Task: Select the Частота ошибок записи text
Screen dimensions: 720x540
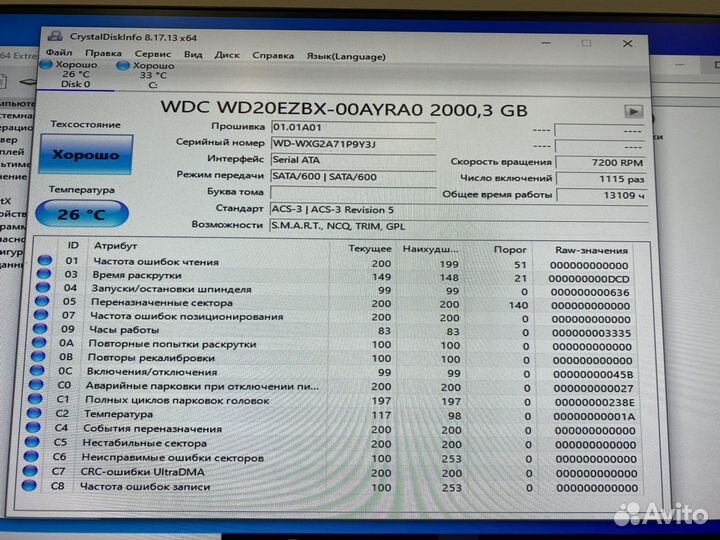Action: click(x=145, y=487)
